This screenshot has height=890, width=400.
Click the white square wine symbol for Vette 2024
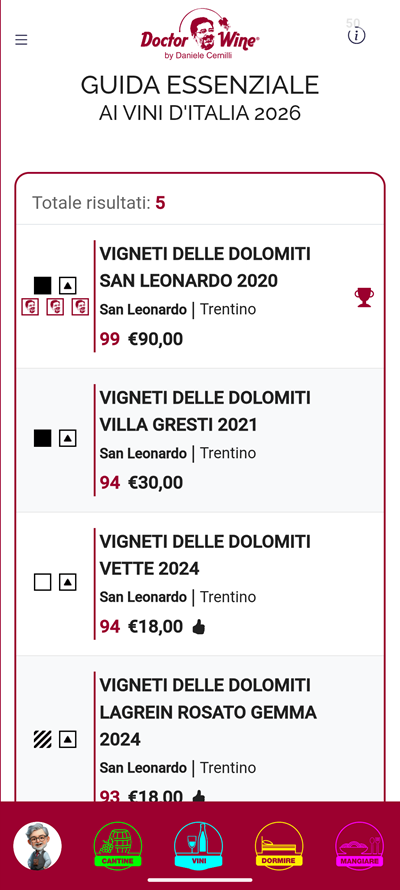click(x=43, y=582)
